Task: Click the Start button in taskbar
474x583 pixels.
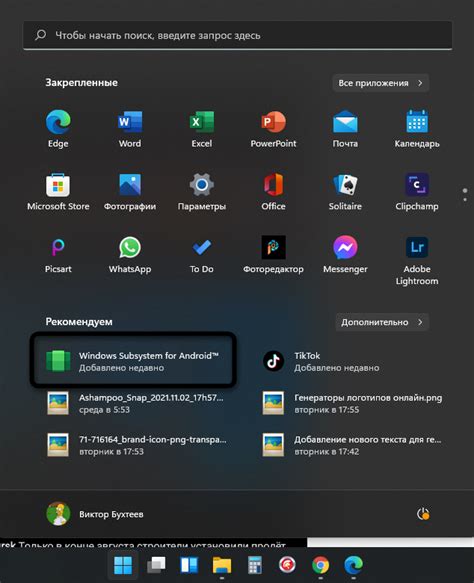Action: point(123,565)
